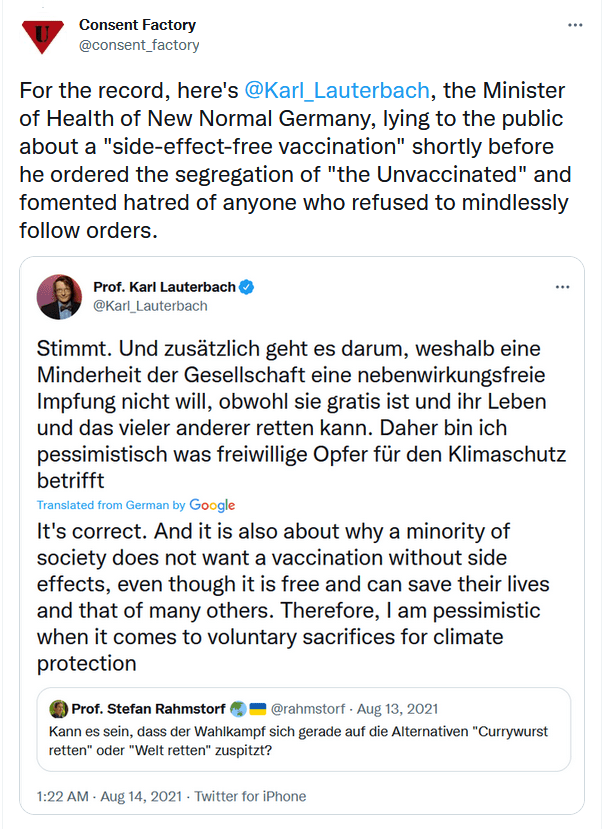
Task: Open the Prof. Karl Lauterbach display name
Action: pos(164,287)
